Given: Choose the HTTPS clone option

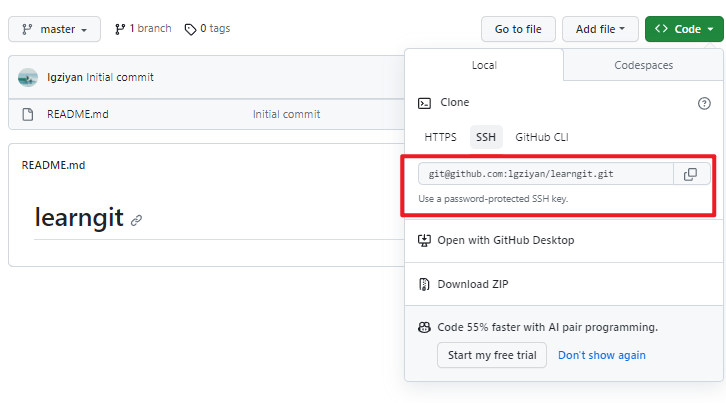Looking at the screenshot, I should tap(440, 137).
